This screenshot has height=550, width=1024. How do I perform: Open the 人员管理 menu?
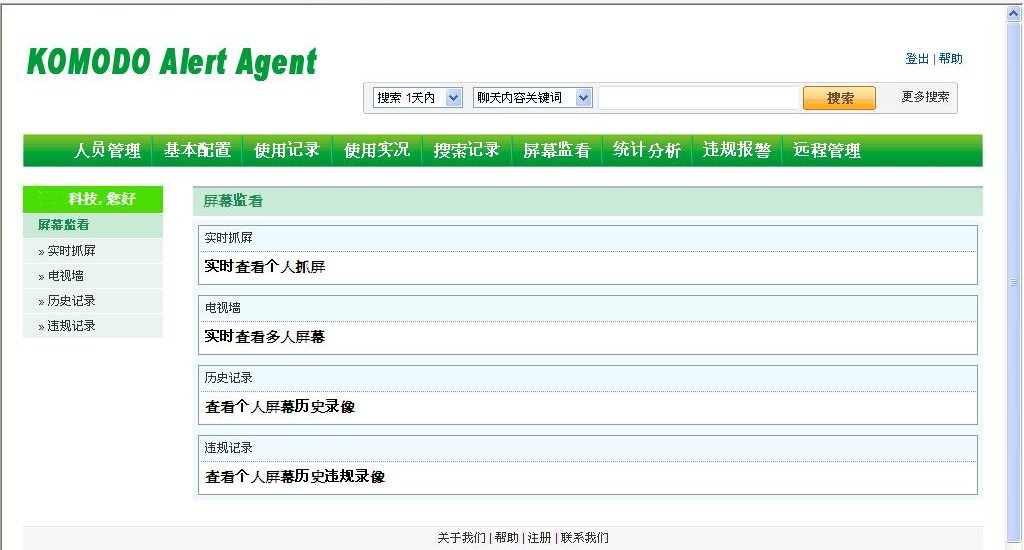(107, 150)
